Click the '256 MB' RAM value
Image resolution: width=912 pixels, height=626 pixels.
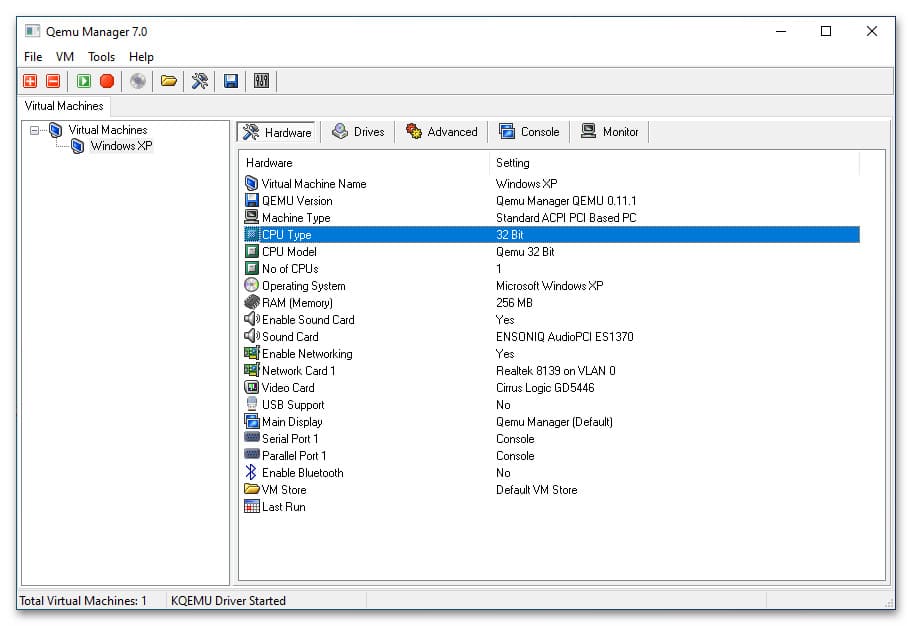point(514,303)
